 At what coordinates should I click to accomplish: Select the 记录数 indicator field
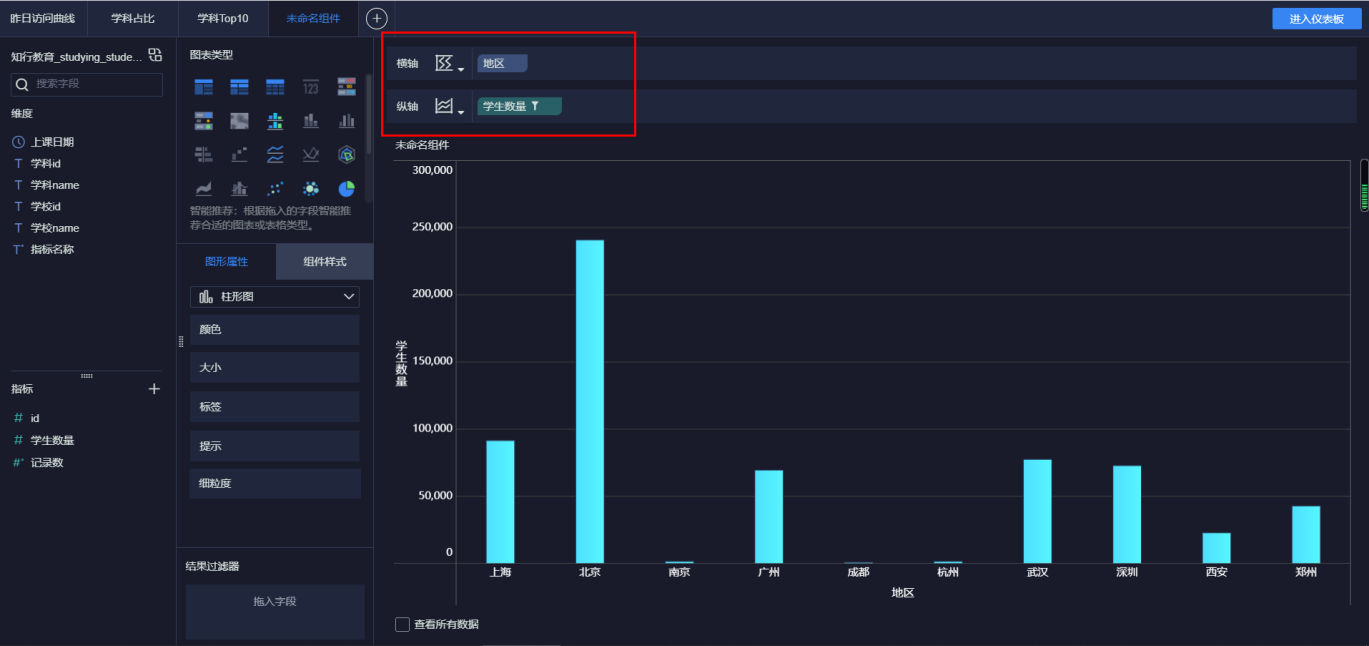pyautogui.click(x=47, y=462)
